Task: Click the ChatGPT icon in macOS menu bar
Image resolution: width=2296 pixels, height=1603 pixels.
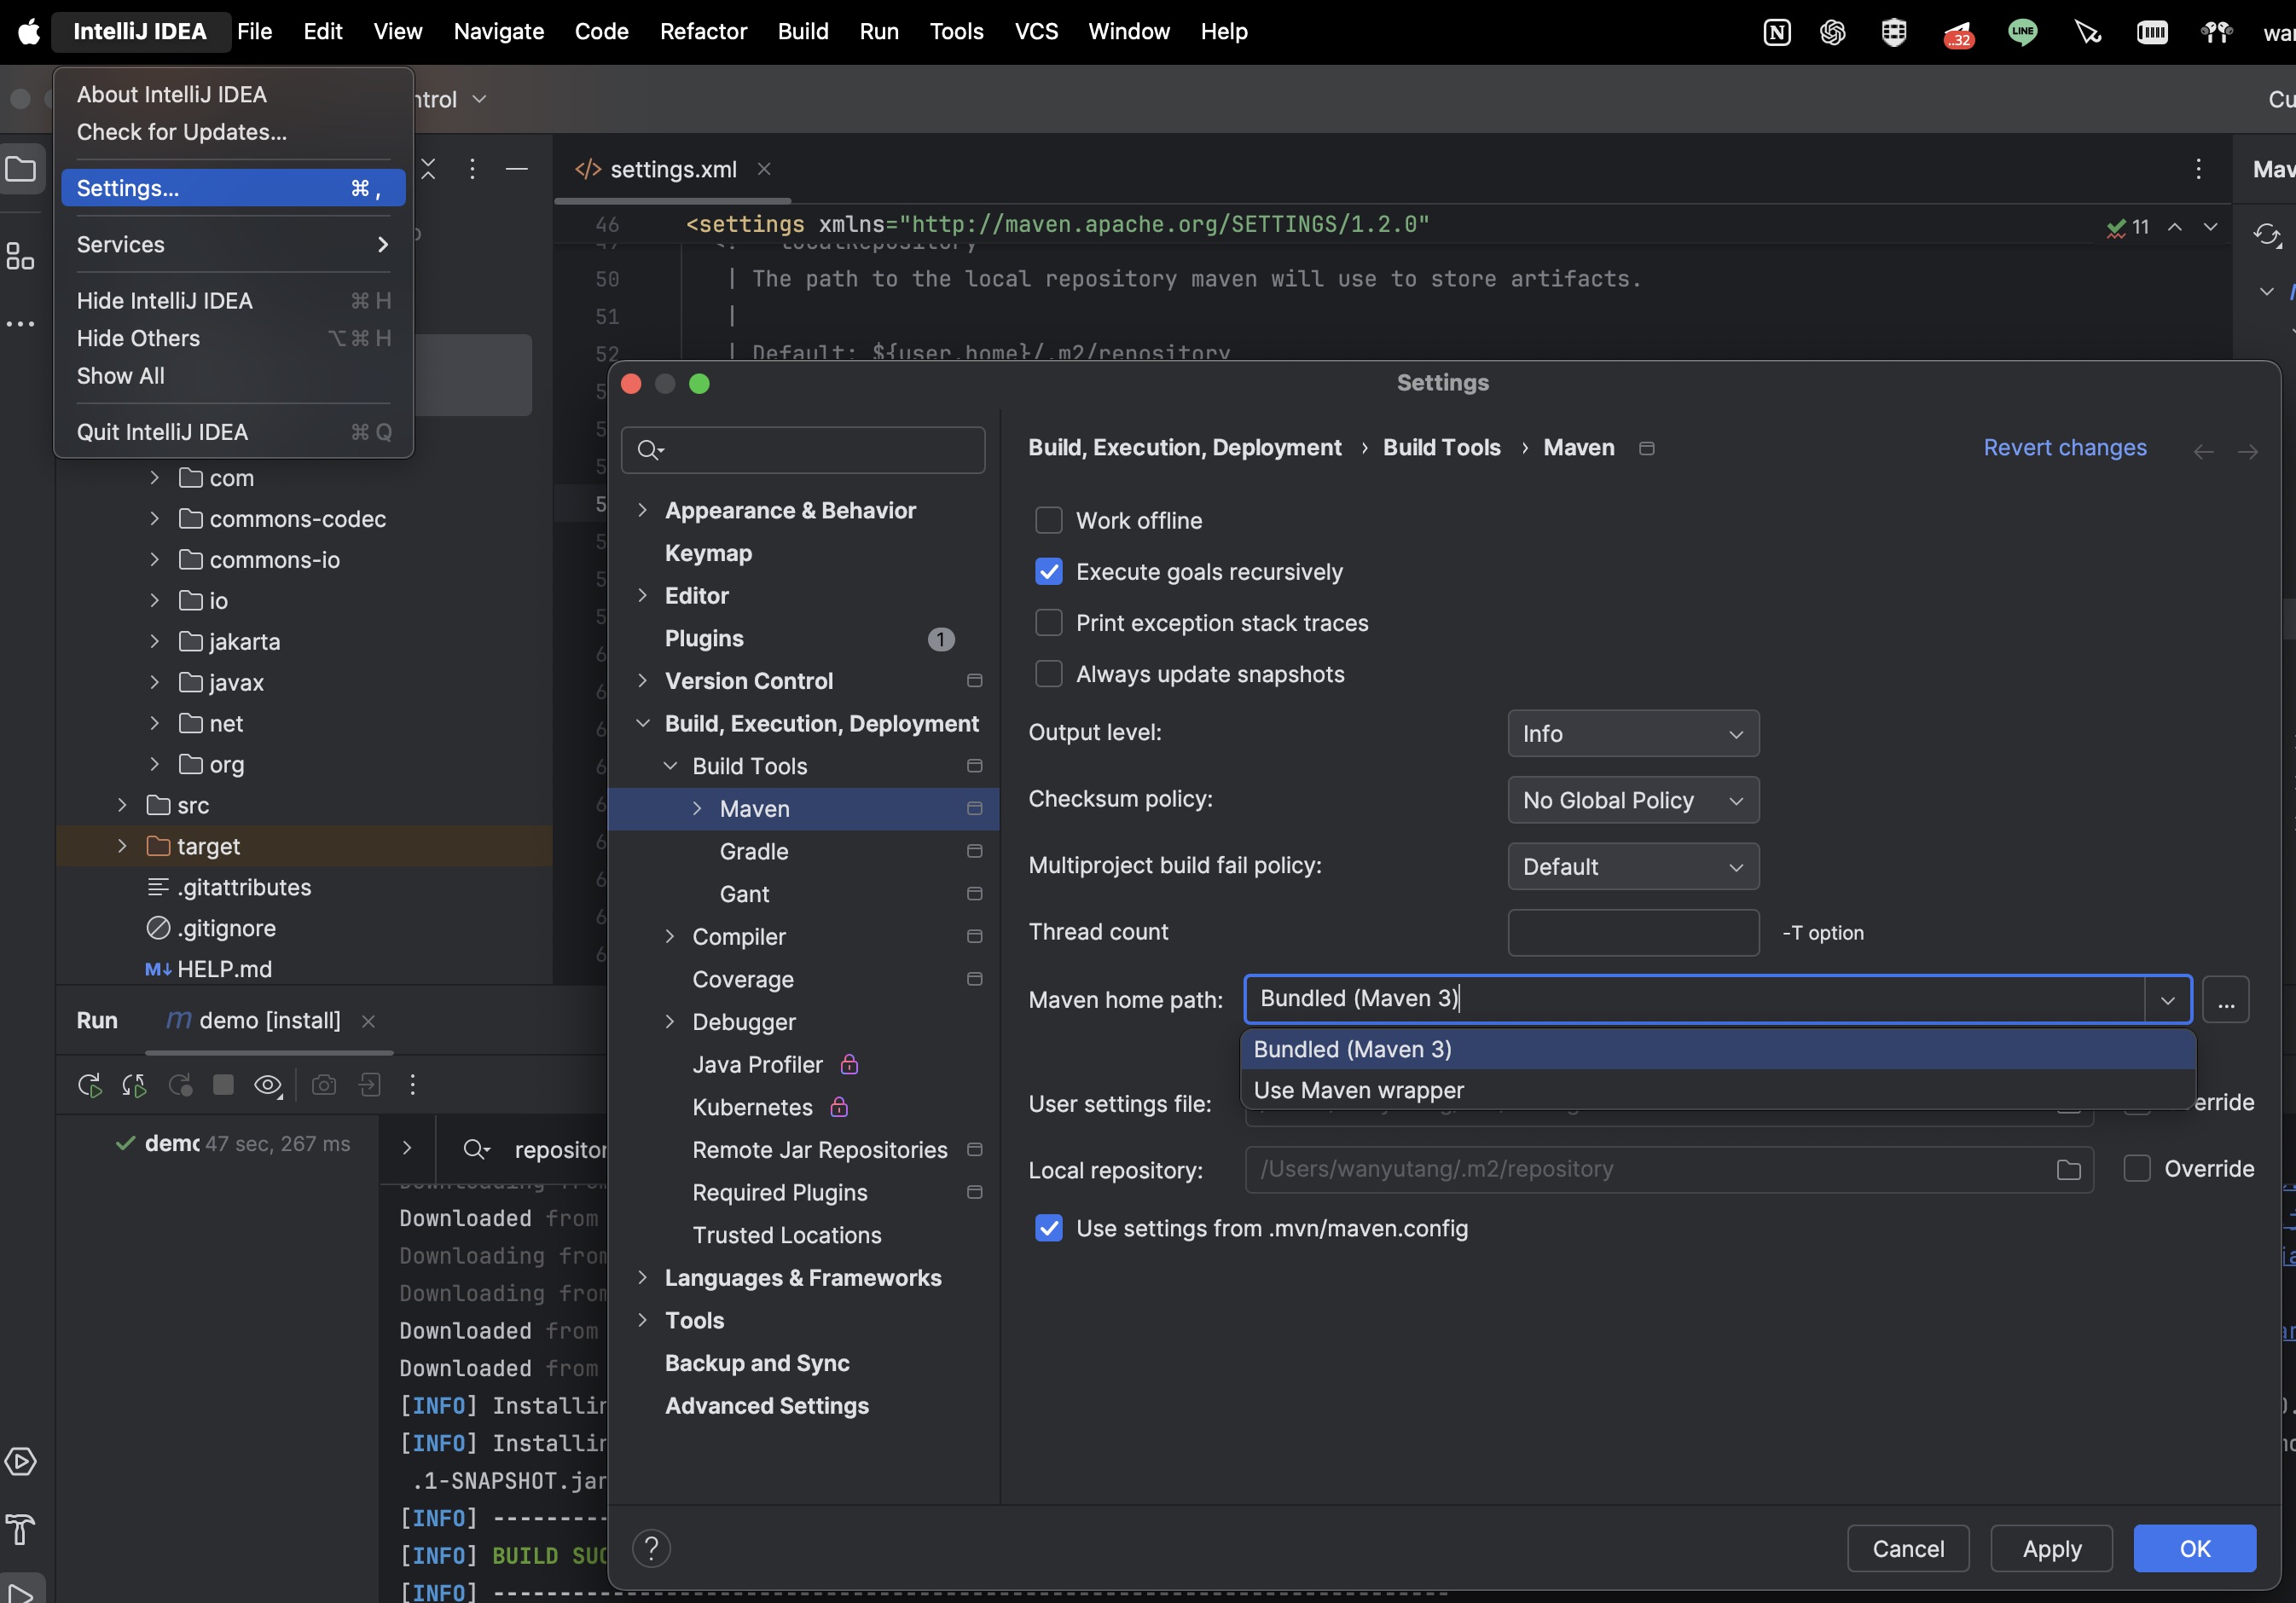Action: [1833, 33]
